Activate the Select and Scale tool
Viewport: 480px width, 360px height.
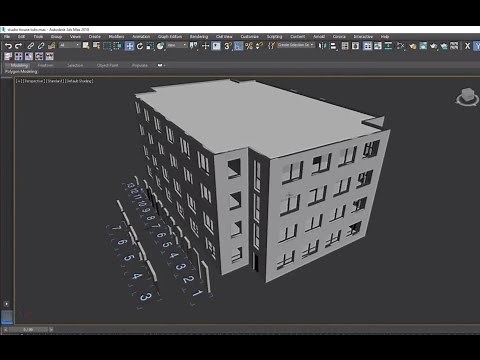(x=150, y=46)
